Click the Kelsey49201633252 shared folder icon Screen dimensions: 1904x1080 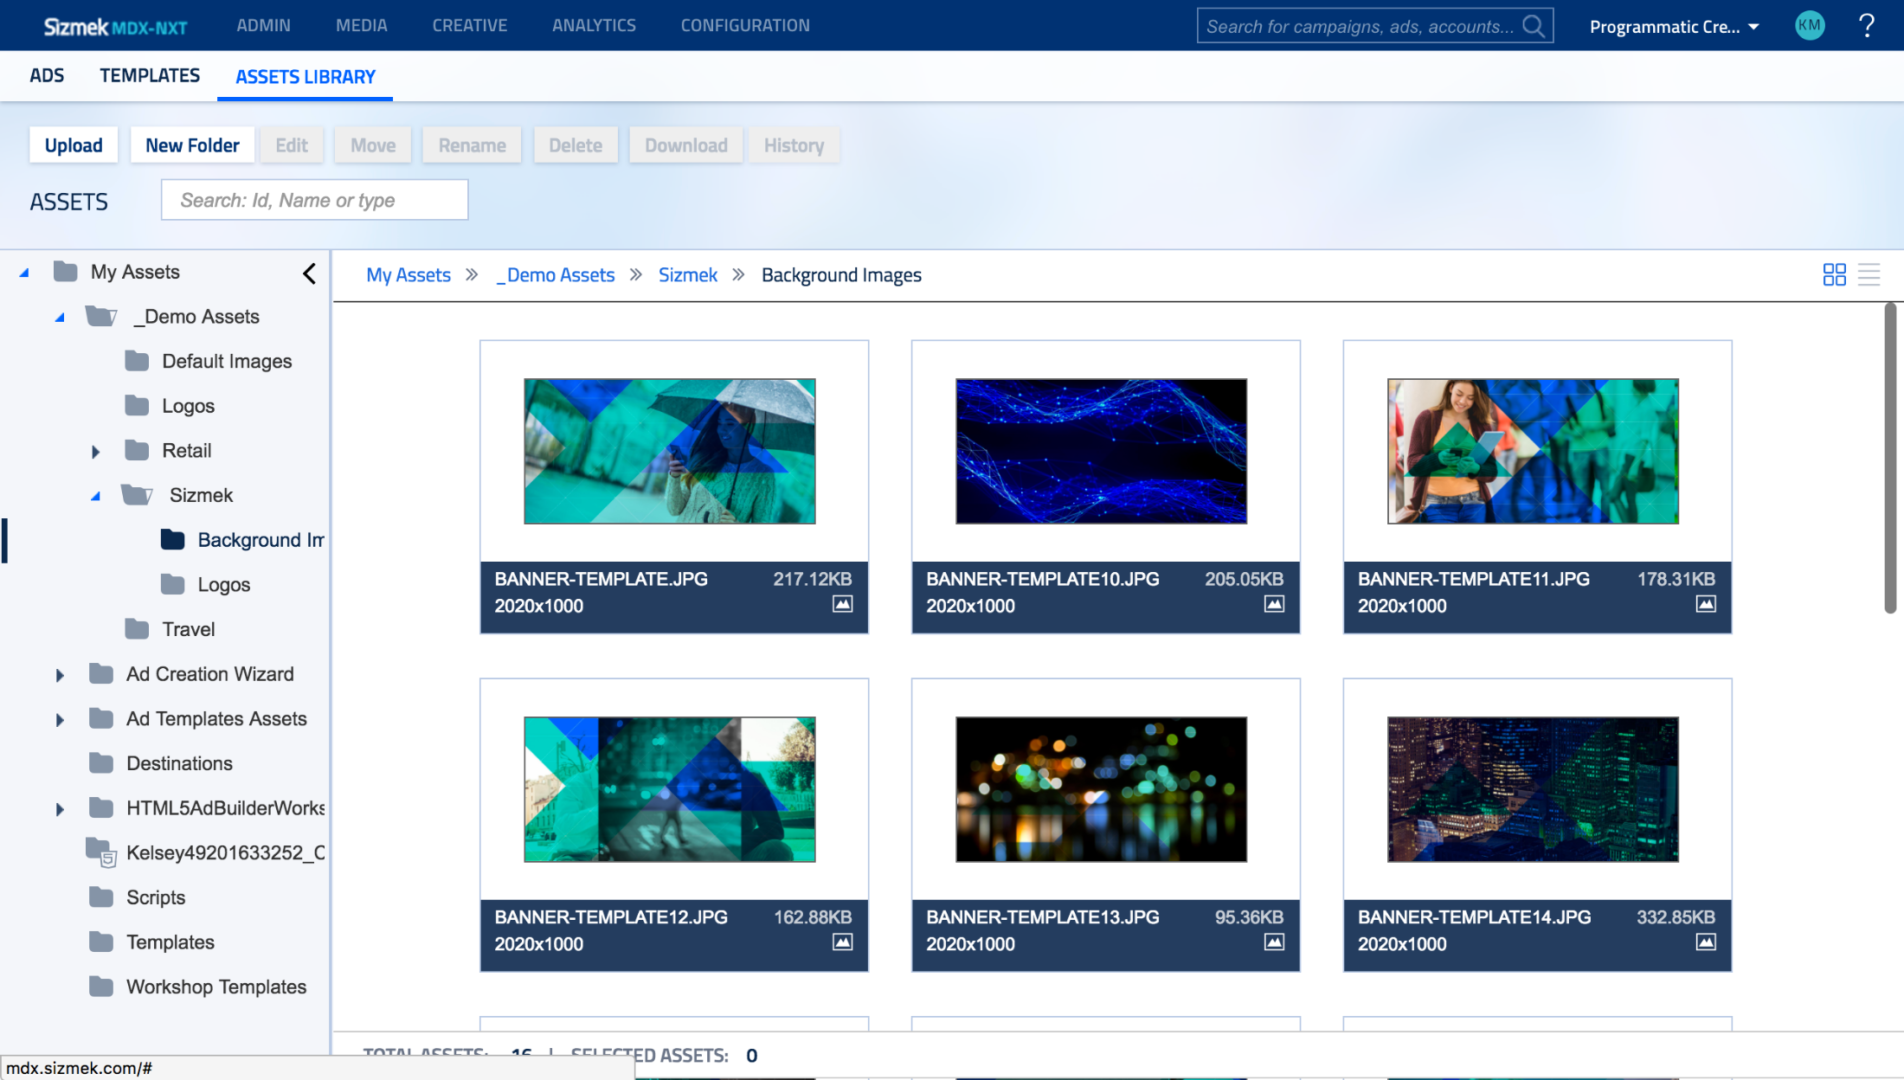101,852
